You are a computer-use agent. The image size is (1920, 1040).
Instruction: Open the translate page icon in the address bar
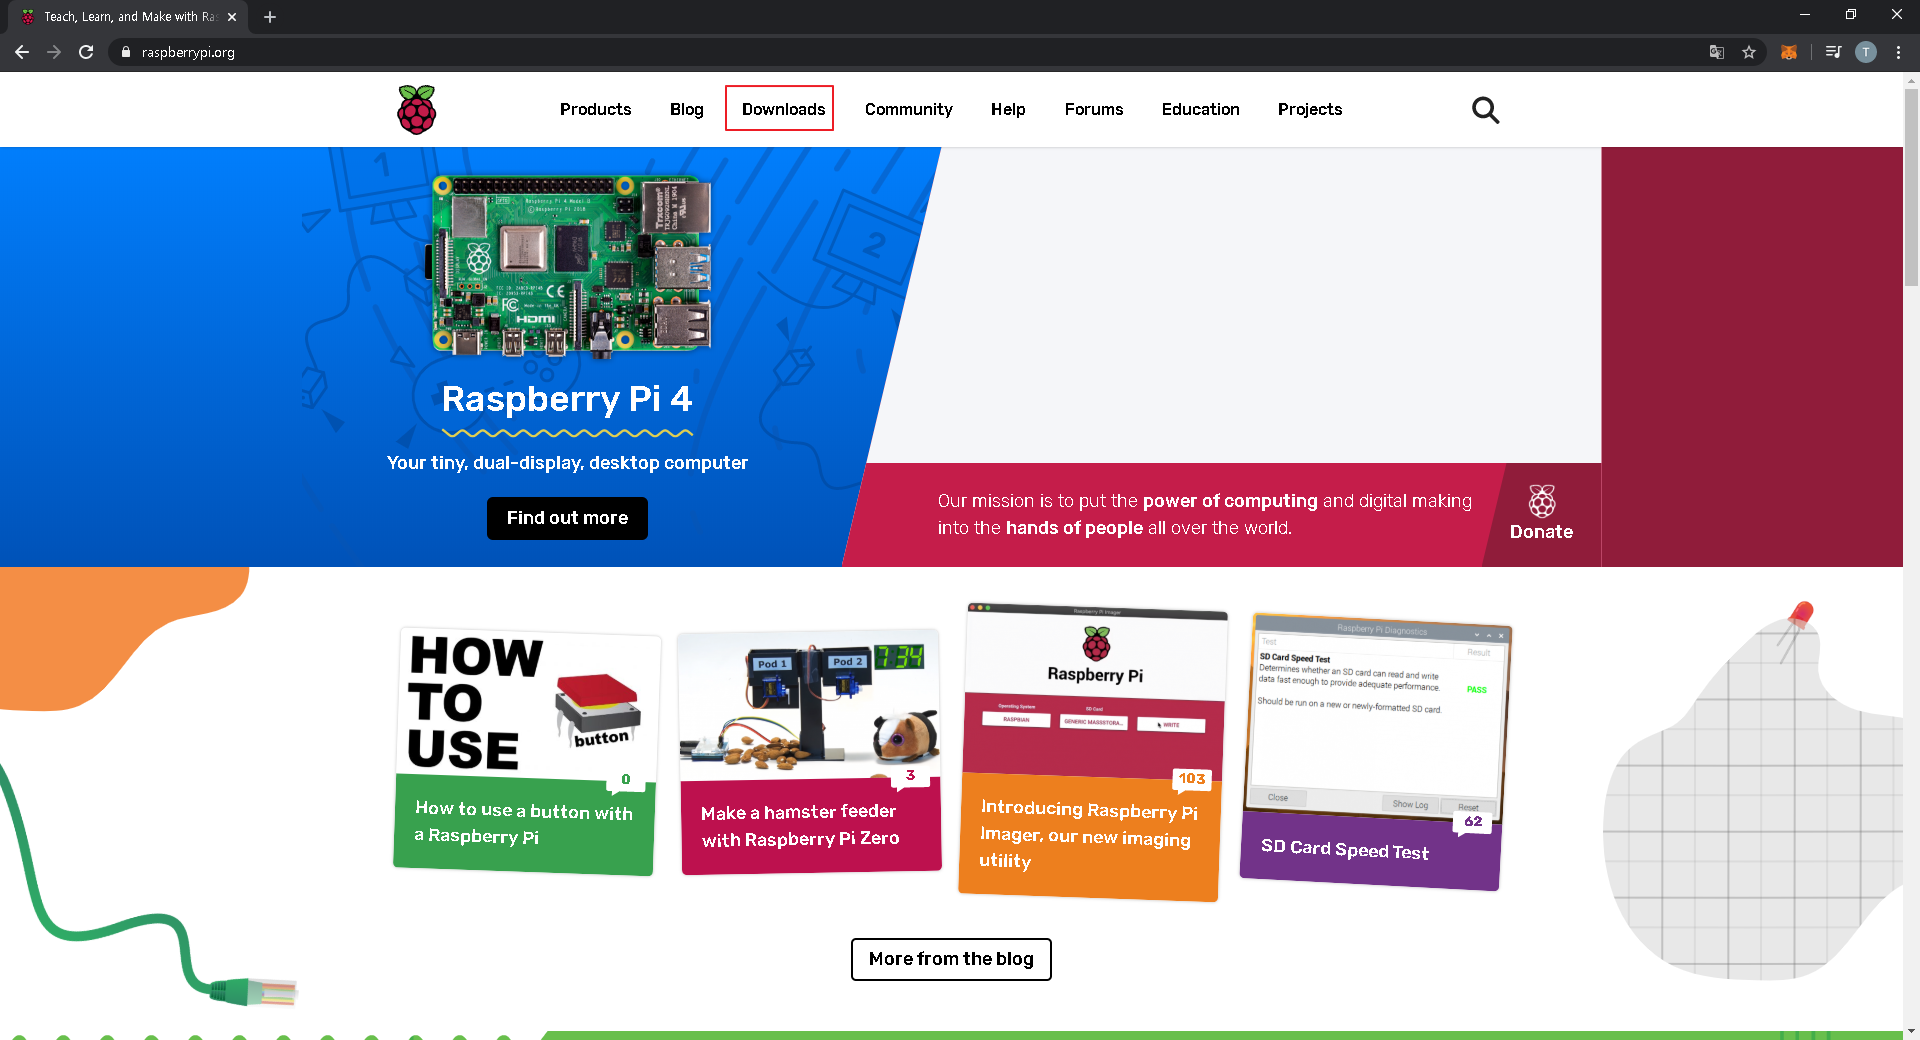[x=1717, y=52]
